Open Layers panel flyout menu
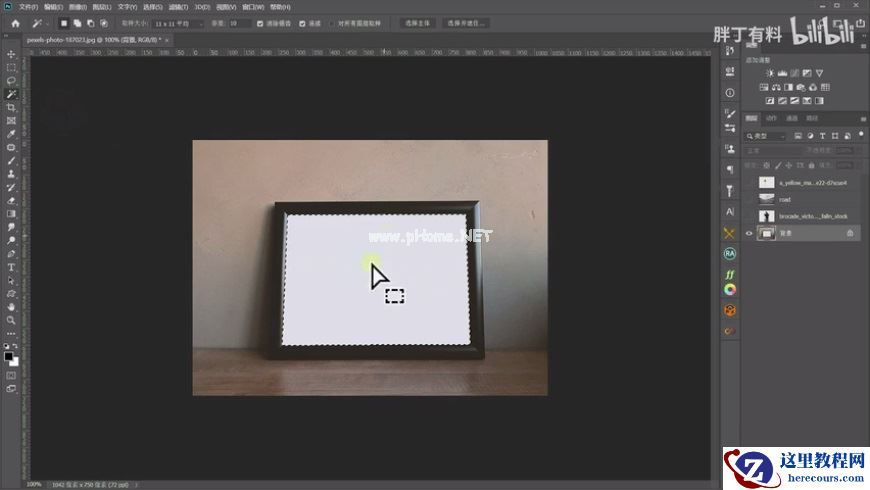This screenshot has width=870, height=490. point(863,119)
